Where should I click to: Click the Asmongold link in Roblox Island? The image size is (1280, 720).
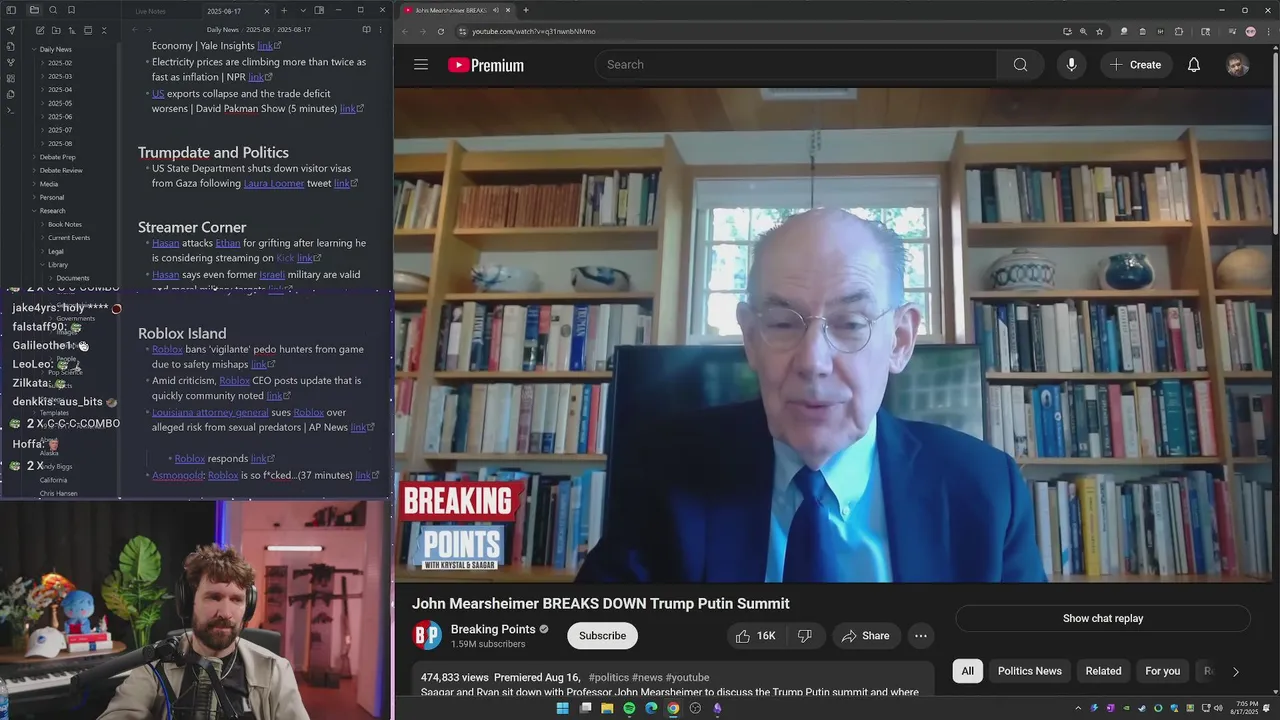pos(178,475)
